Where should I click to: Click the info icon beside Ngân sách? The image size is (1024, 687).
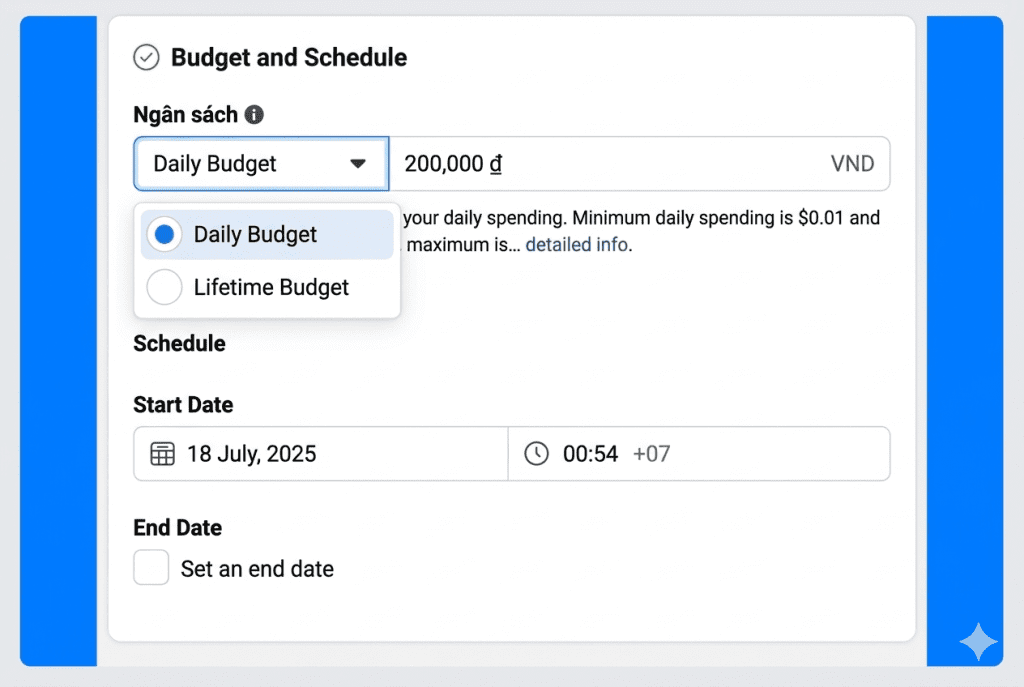point(254,115)
